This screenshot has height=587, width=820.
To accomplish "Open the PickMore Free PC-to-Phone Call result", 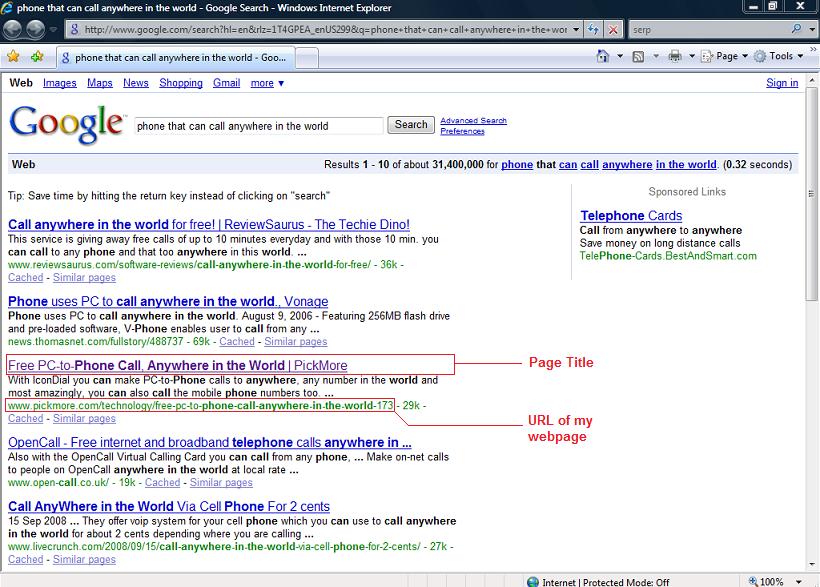I will click(178, 365).
